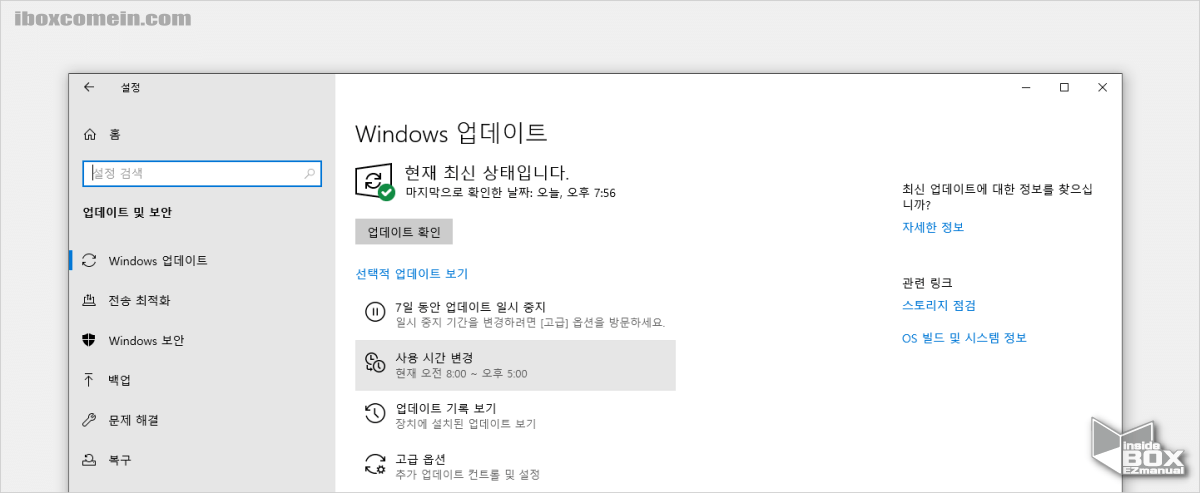Click the gear-sync icon for 고급 옵션
The width and height of the screenshot is (1200, 493).
click(374, 465)
